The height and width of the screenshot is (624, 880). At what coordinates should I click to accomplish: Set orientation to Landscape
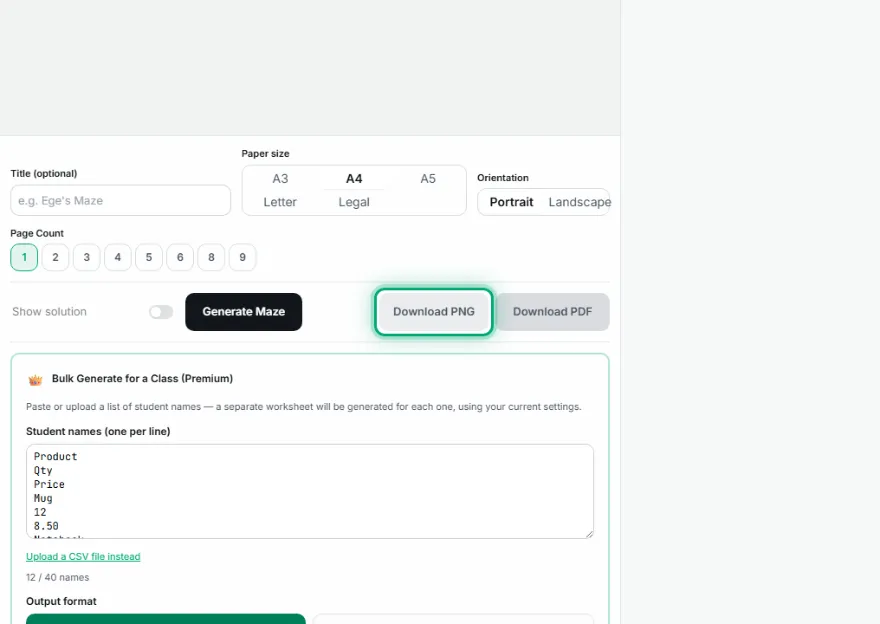pos(579,202)
